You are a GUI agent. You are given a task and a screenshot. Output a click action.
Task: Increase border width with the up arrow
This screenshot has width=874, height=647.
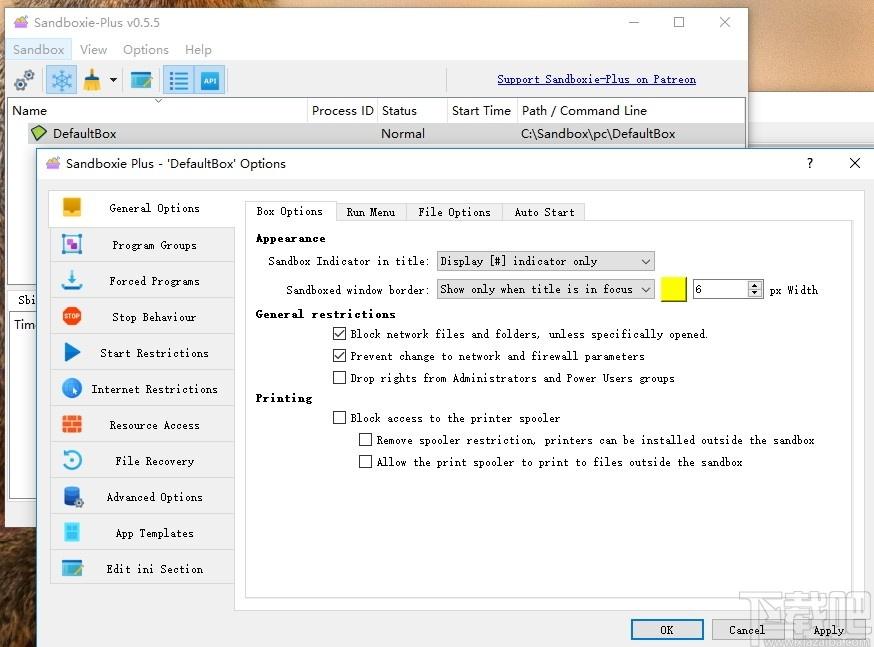755,285
